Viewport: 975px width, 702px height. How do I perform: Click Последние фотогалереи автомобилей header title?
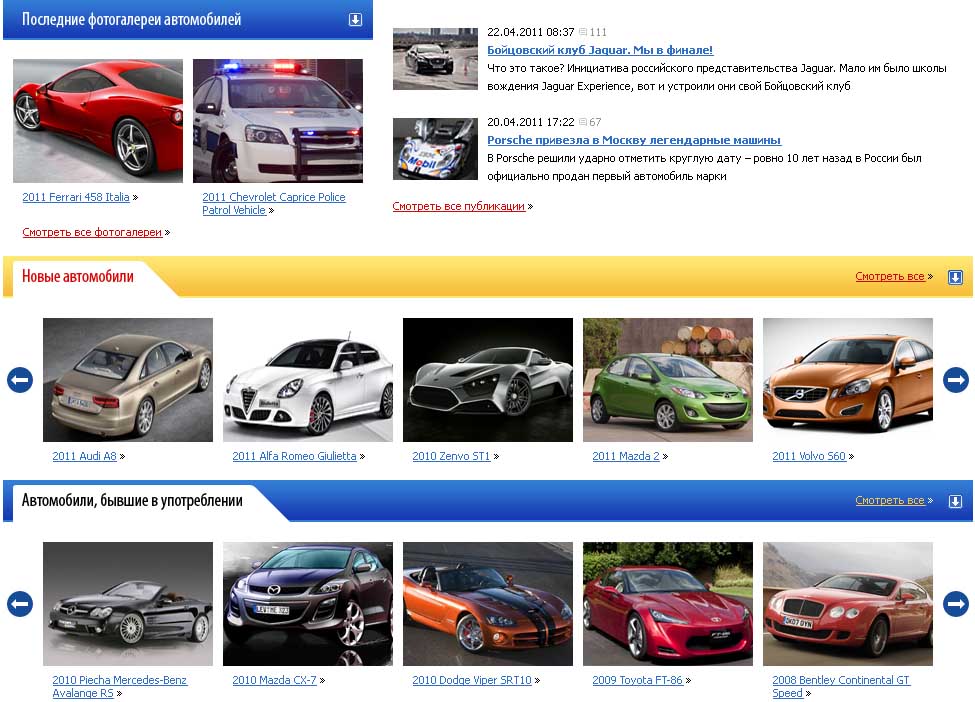[x=131, y=19]
